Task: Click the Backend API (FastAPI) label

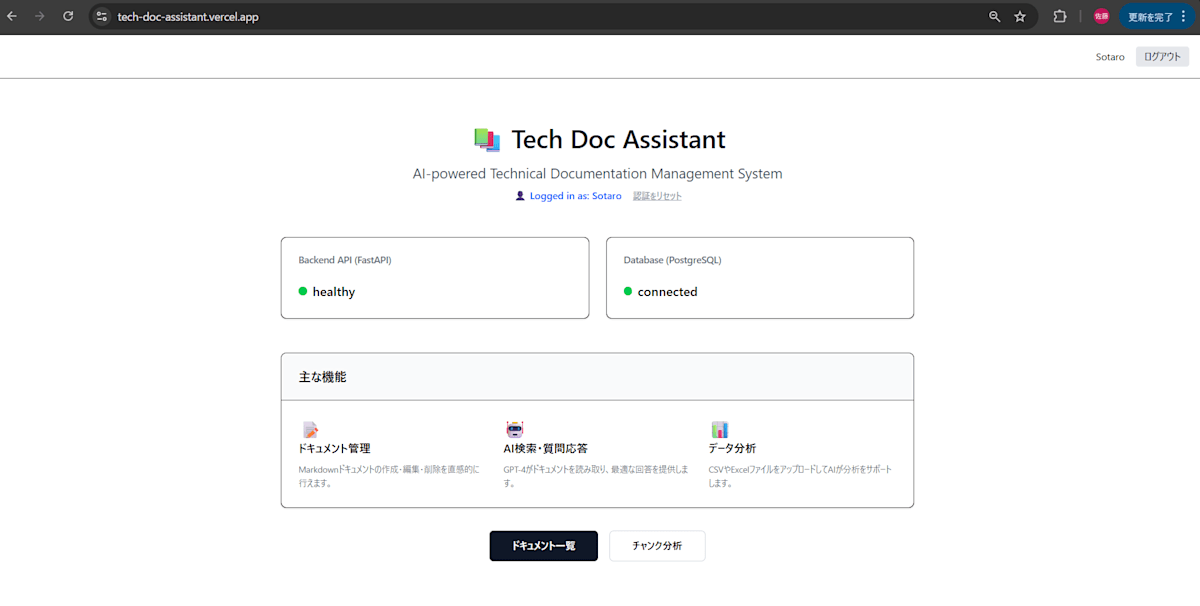Action: point(345,260)
